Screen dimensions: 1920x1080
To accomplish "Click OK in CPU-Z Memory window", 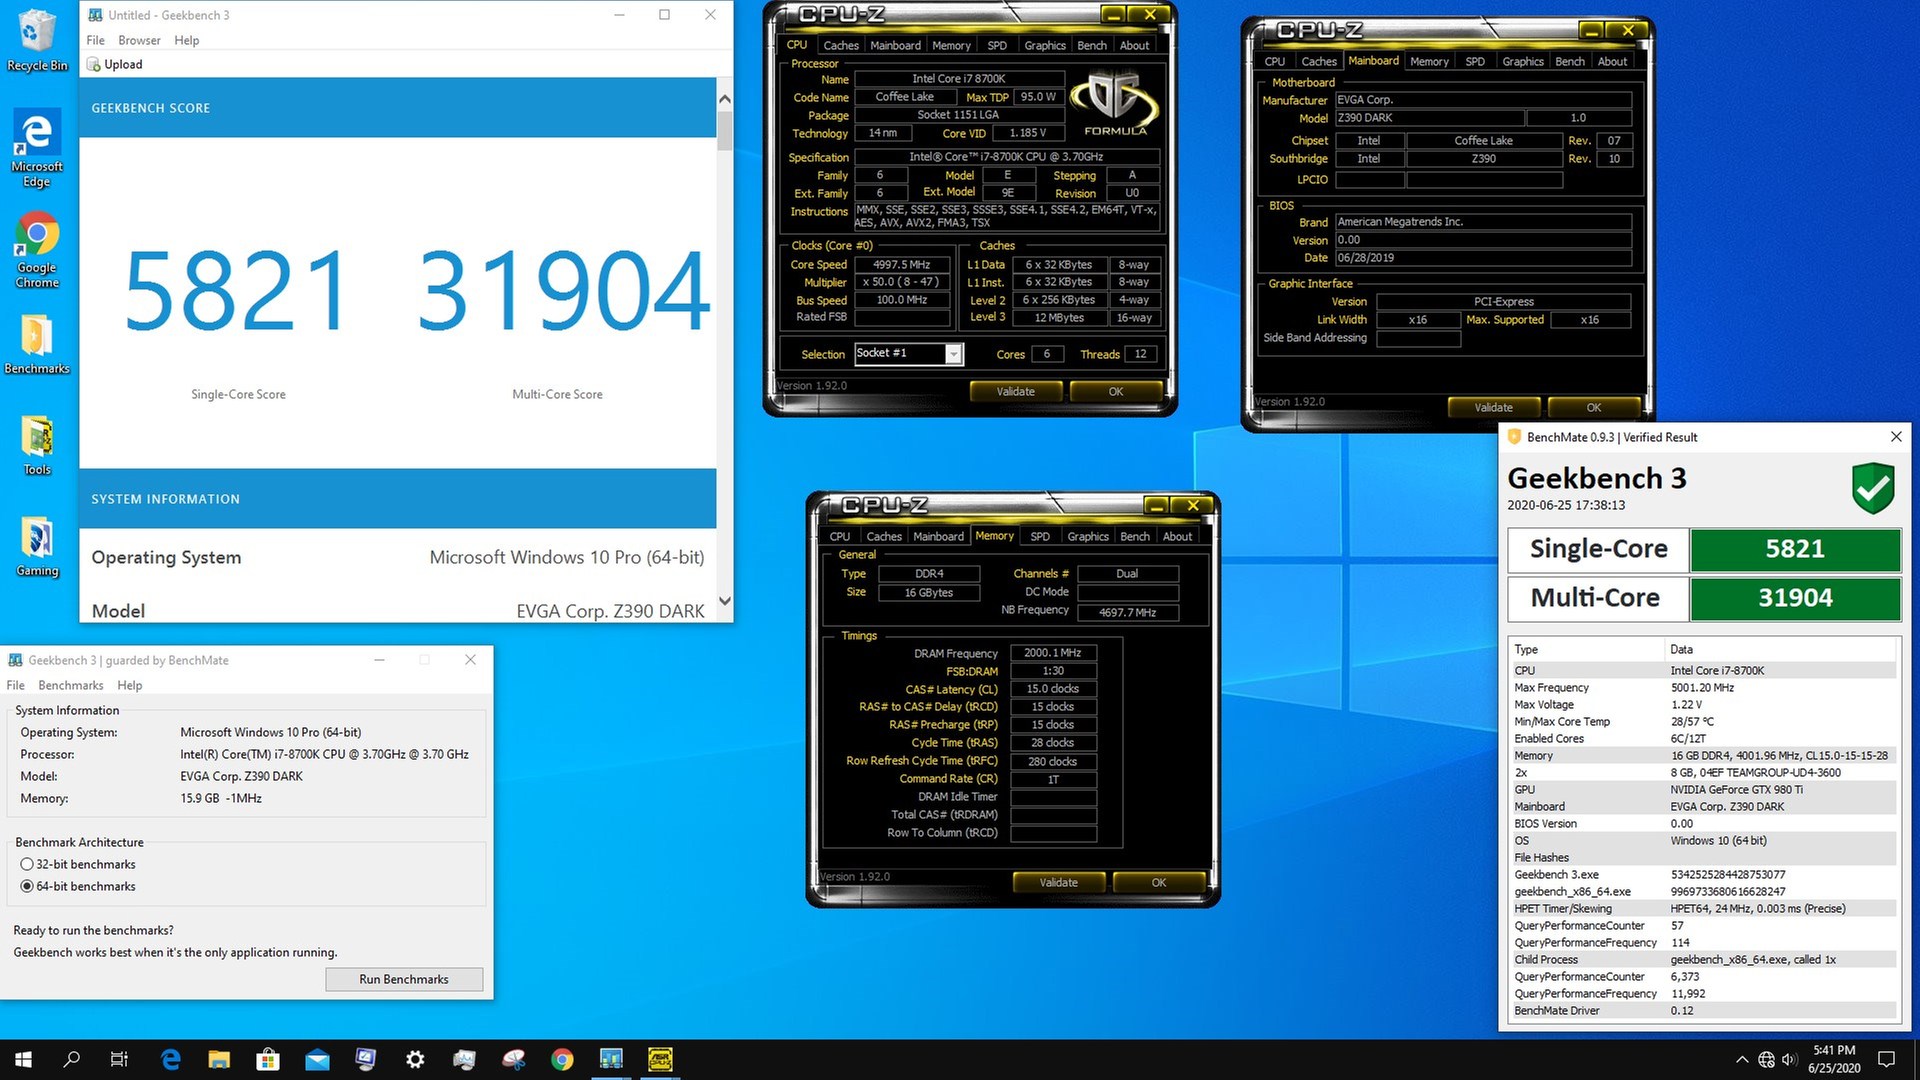I will [x=1158, y=882].
